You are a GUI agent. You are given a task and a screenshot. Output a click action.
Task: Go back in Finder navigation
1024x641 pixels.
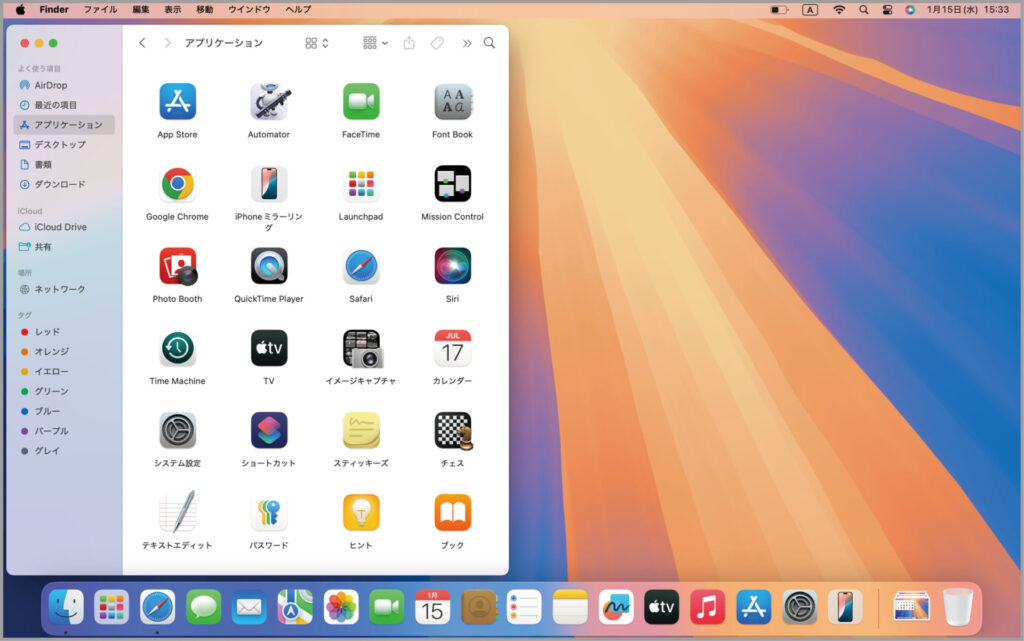click(x=142, y=43)
